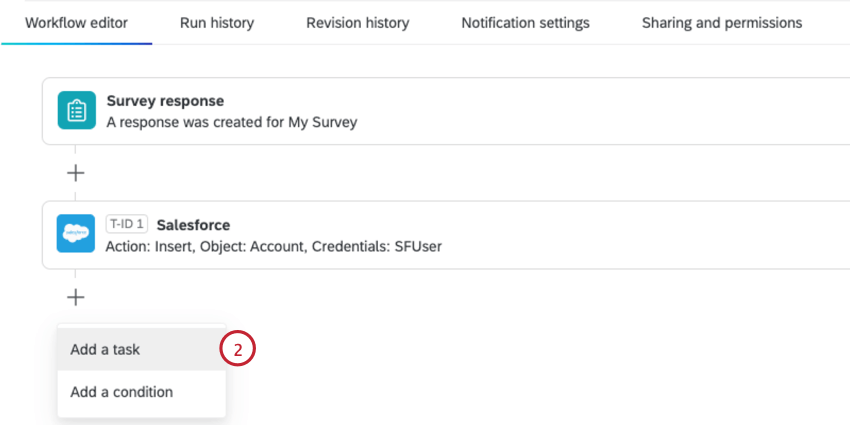Image resolution: width=850 pixels, height=425 pixels.
Task: Click the Salesforce cloud logo icon
Action: [76, 234]
